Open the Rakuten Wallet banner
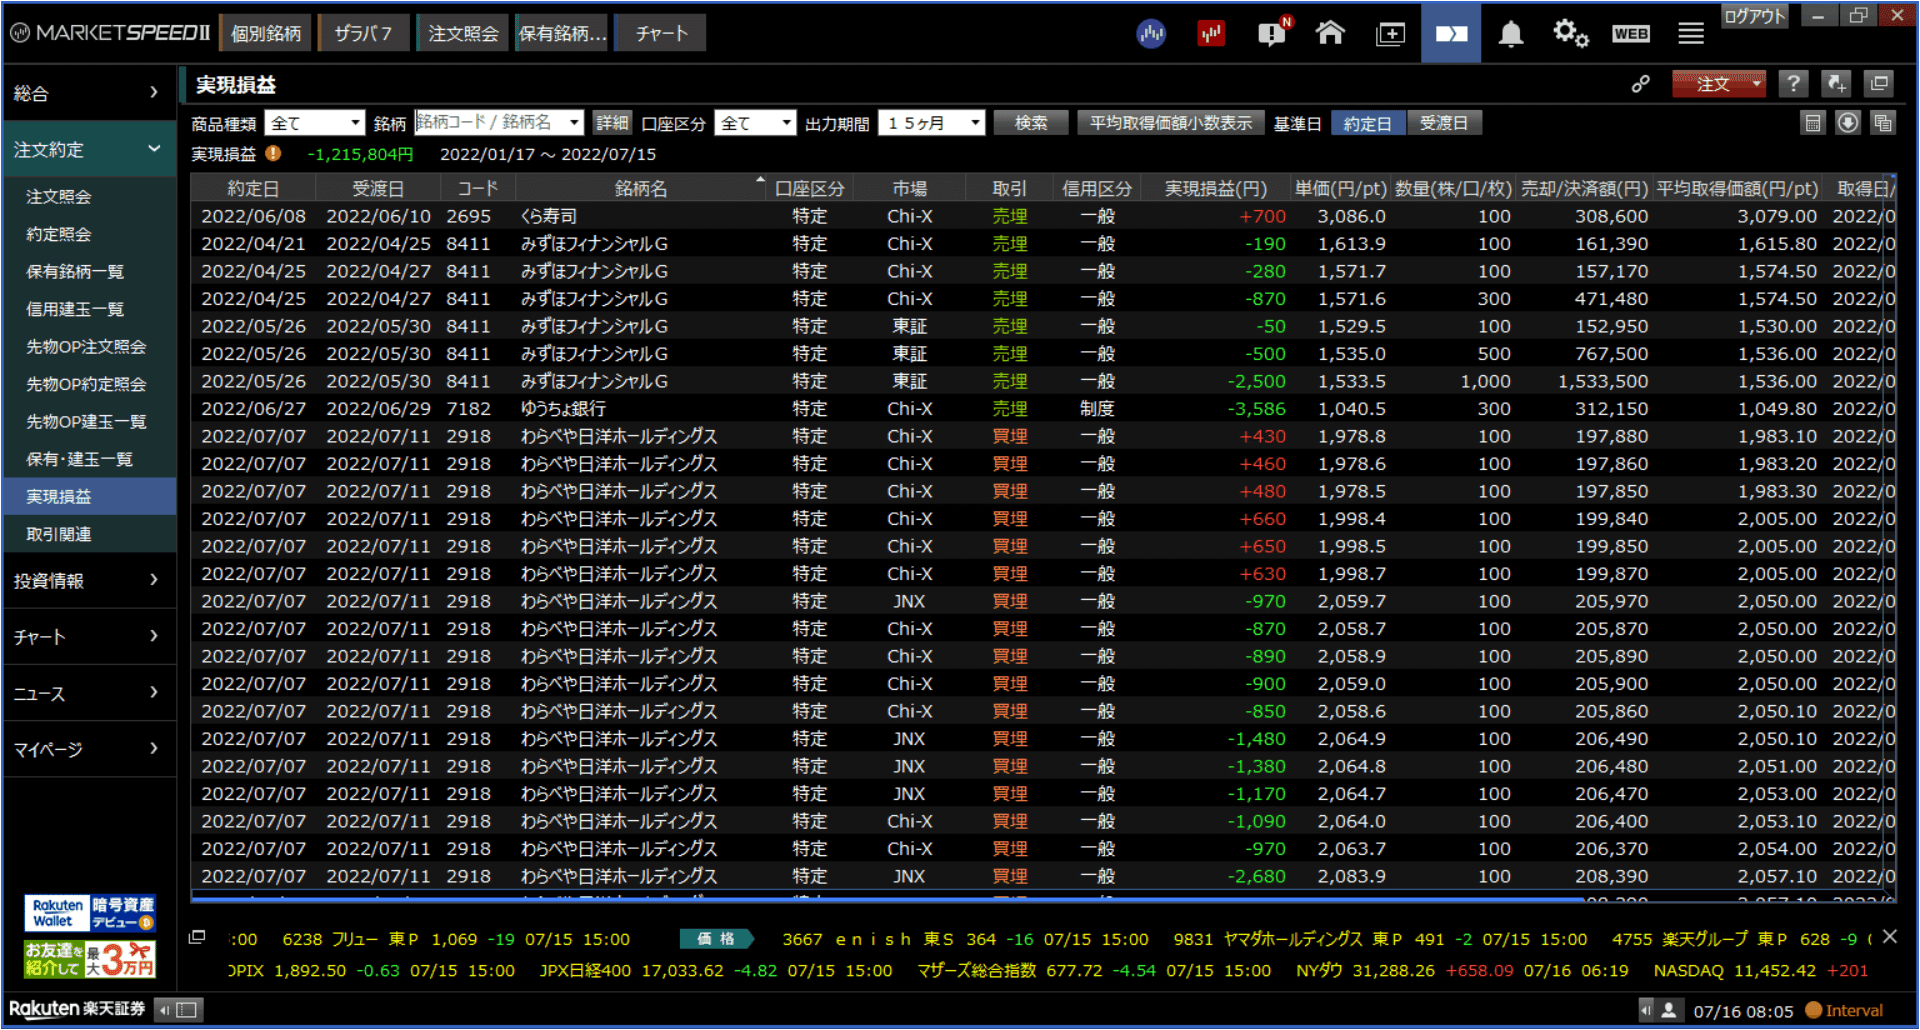 [90, 914]
